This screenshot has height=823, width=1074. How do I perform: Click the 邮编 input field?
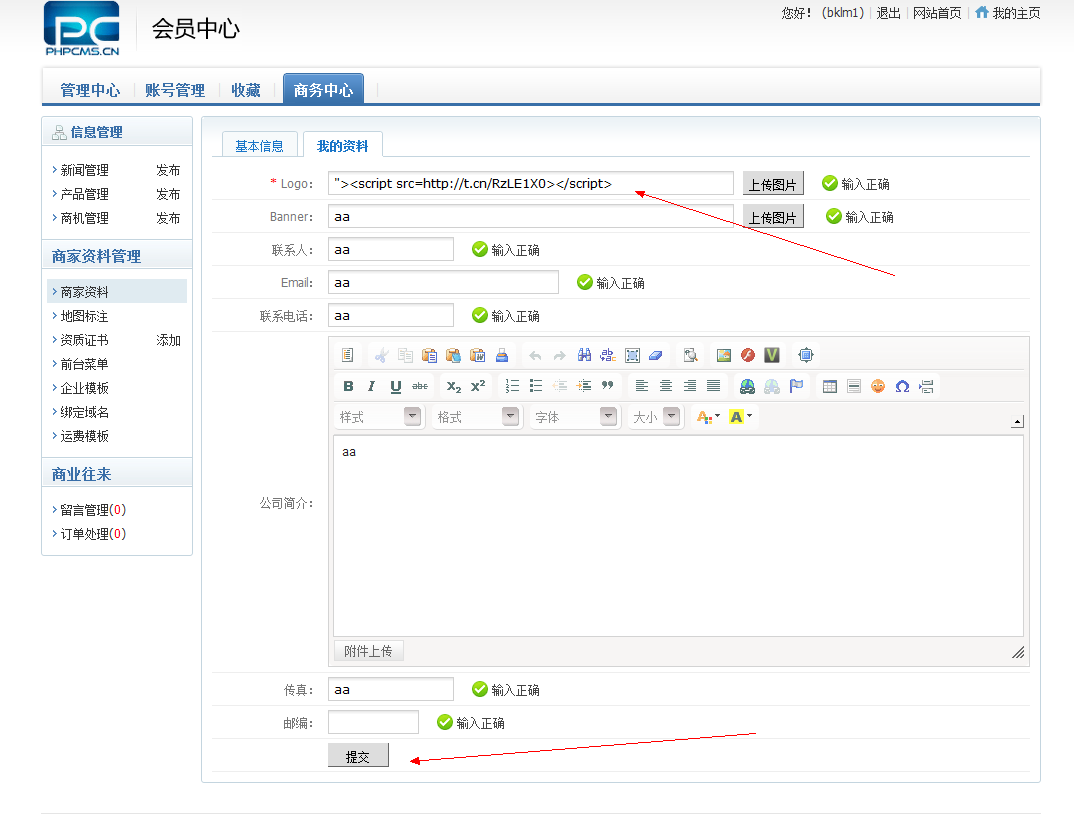(x=373, y=722)
